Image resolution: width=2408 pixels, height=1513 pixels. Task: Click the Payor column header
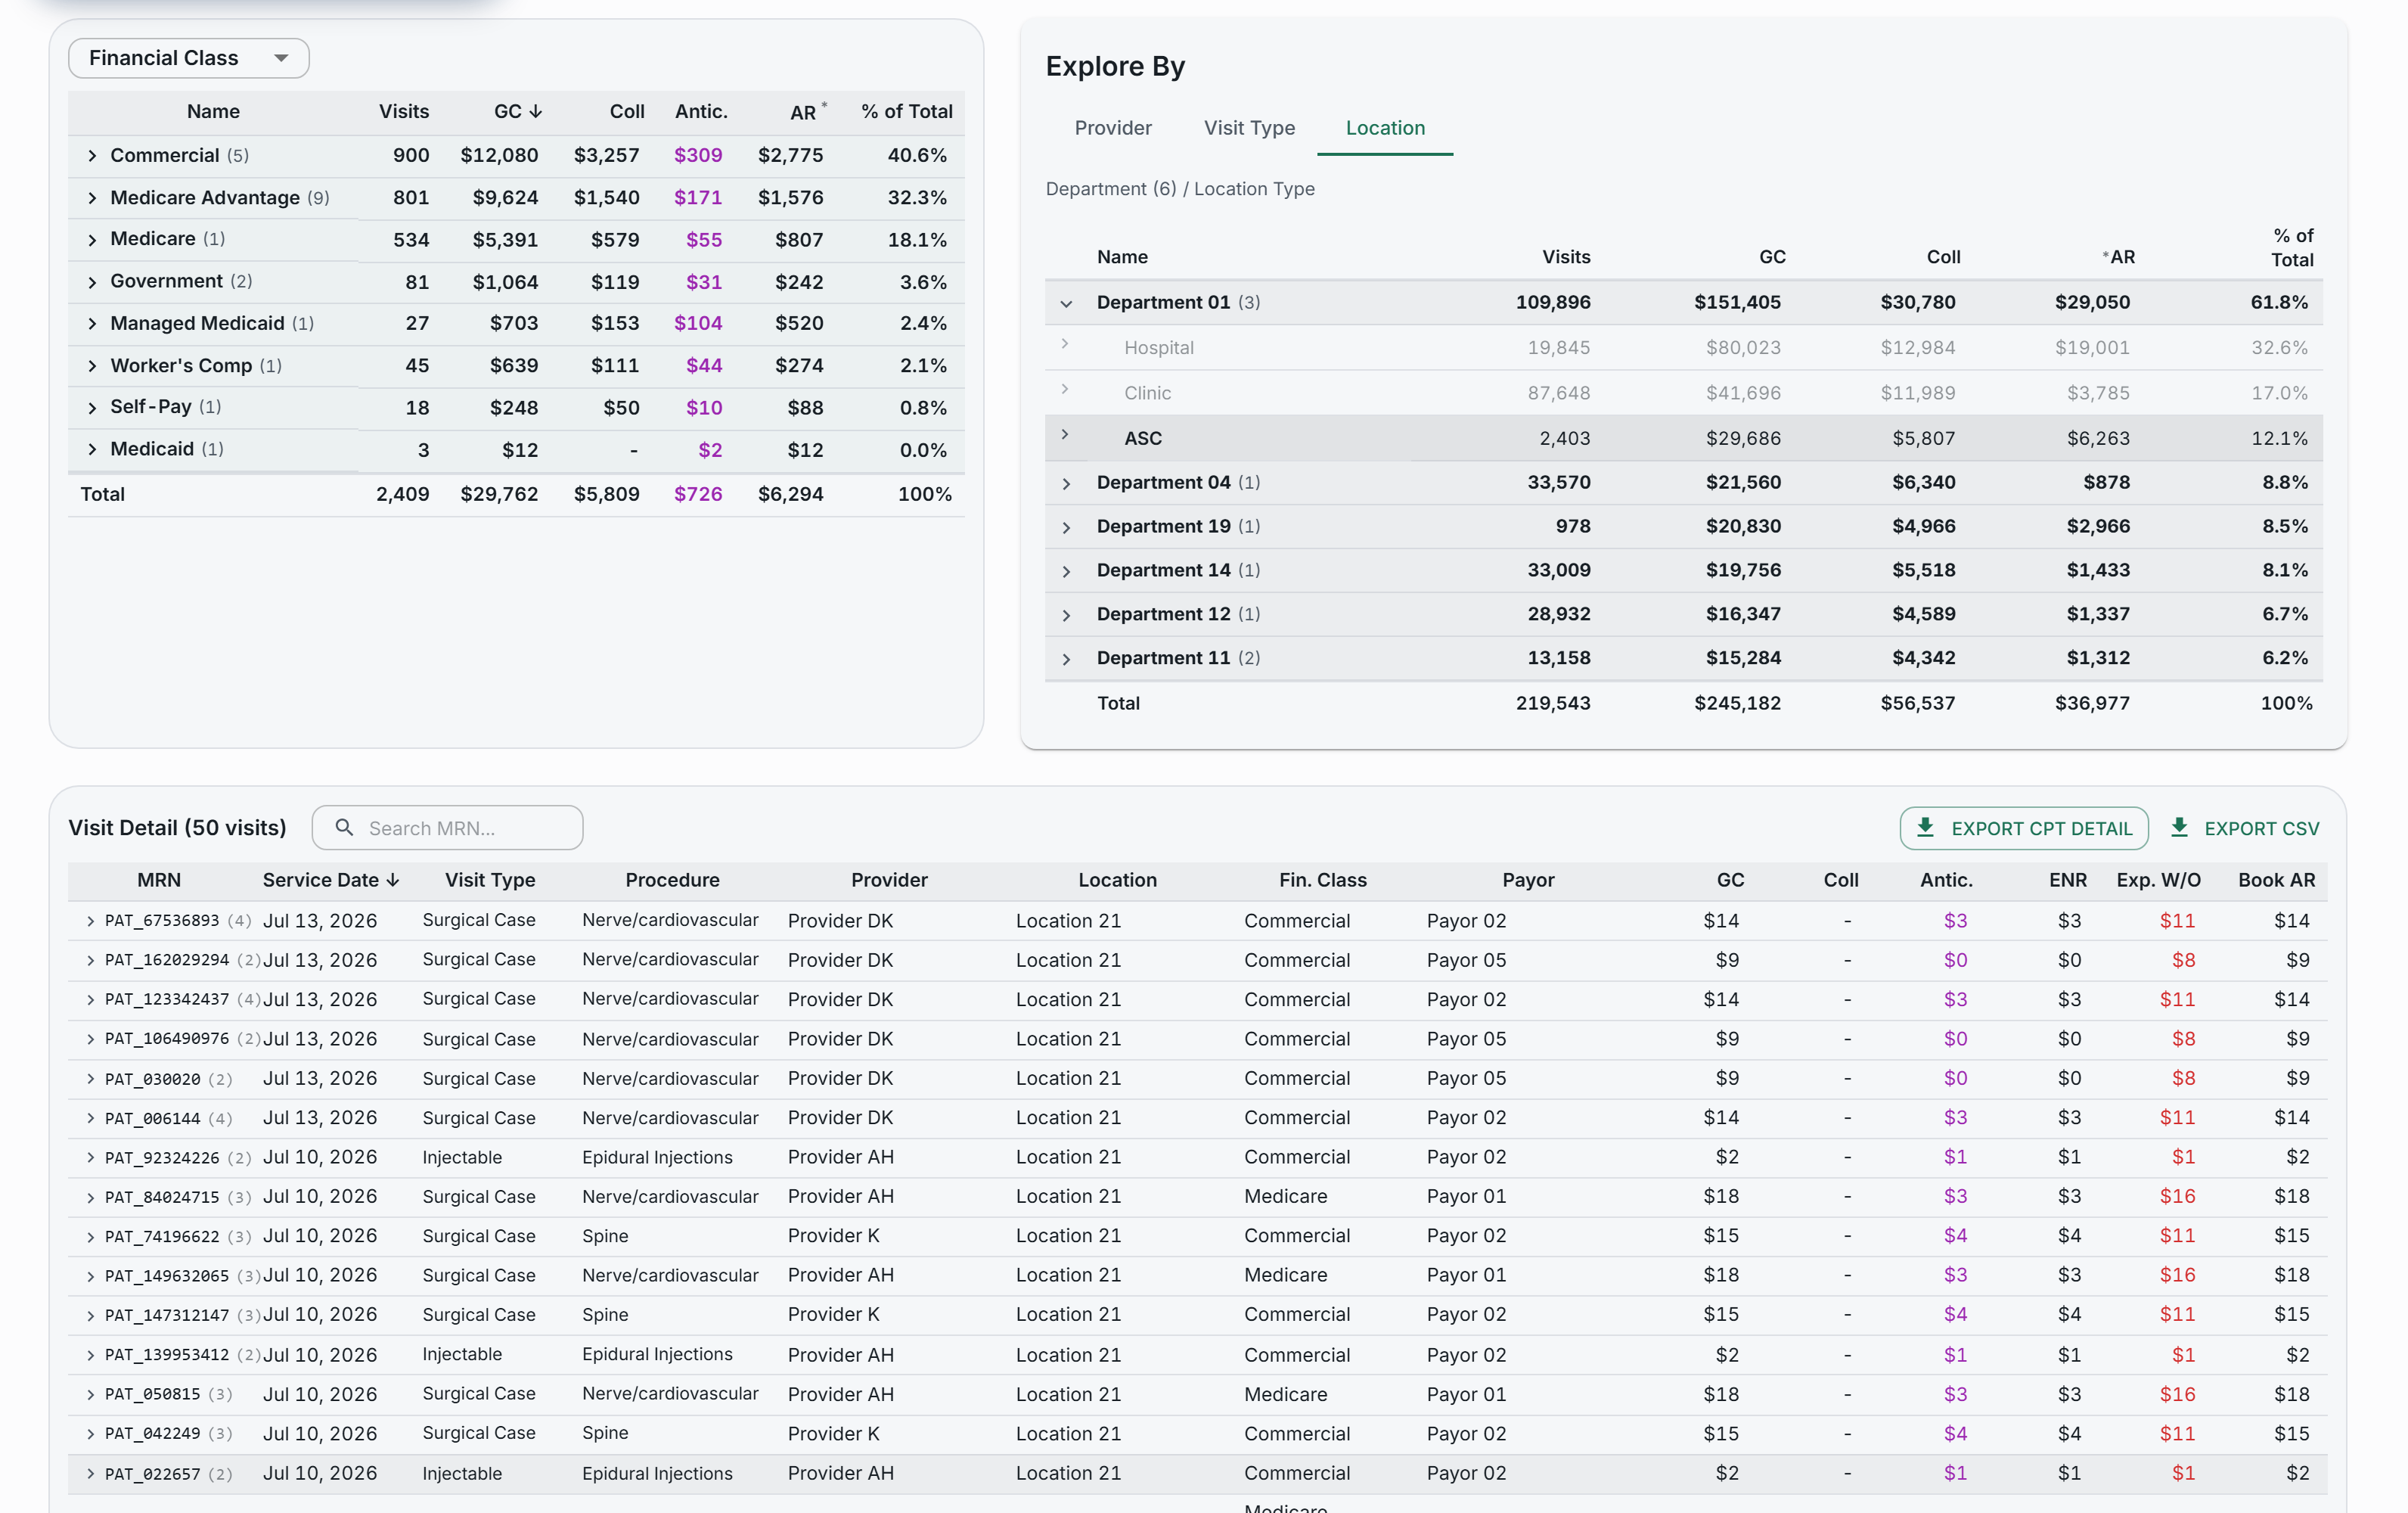(1528, 880)
